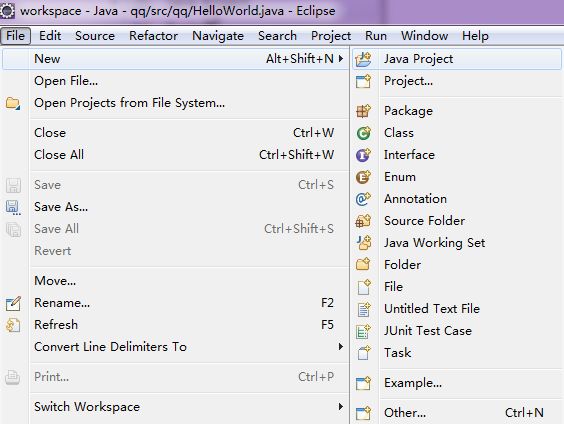Open the File menu
This screenshot has width=564, height=424.
pos(15,36)
